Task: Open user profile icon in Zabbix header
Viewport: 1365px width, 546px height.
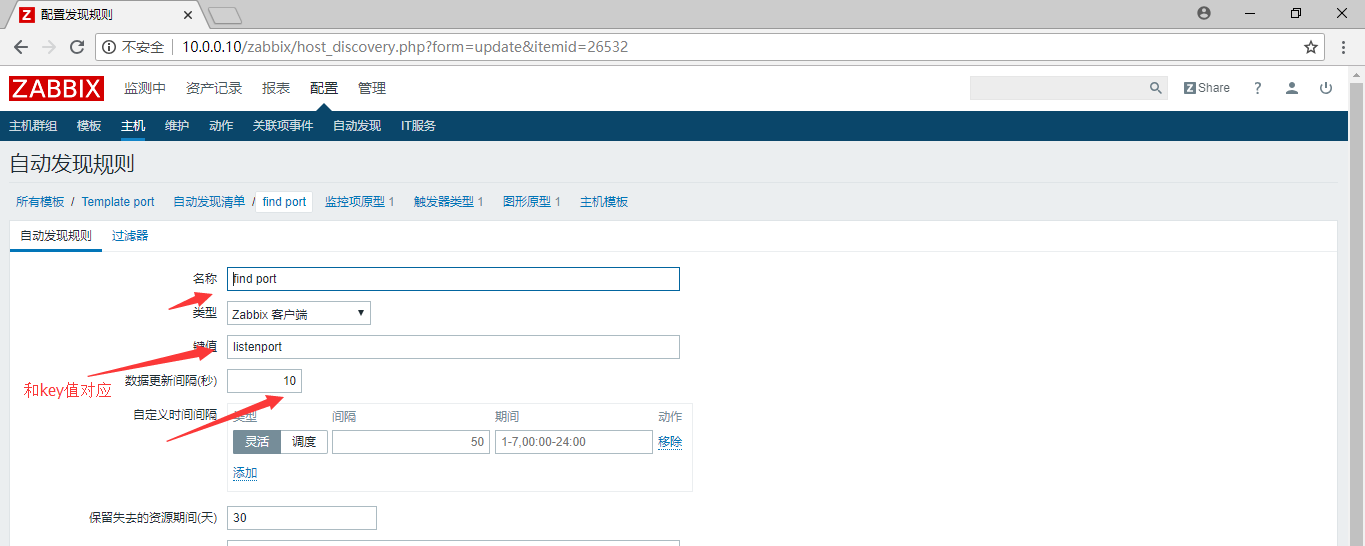Action: (1292, 88)
